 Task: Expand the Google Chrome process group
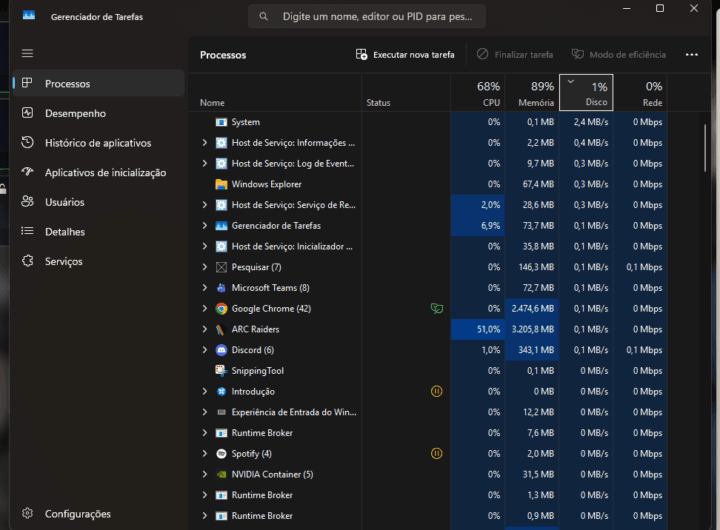coord(204,309)
